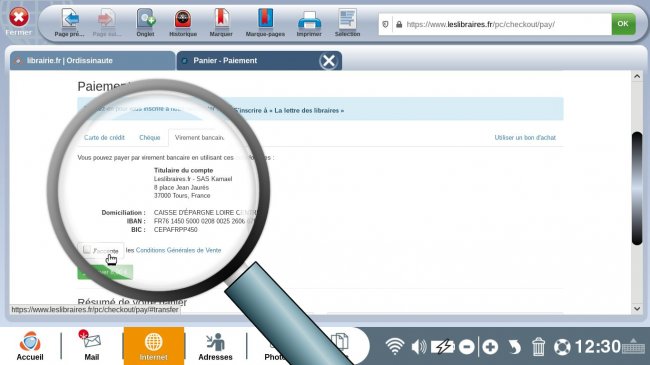The height and width of the screenshot is (365, 650).
Task: Click the Marquer bookmark icon
Action: click(x=221, y=19)
